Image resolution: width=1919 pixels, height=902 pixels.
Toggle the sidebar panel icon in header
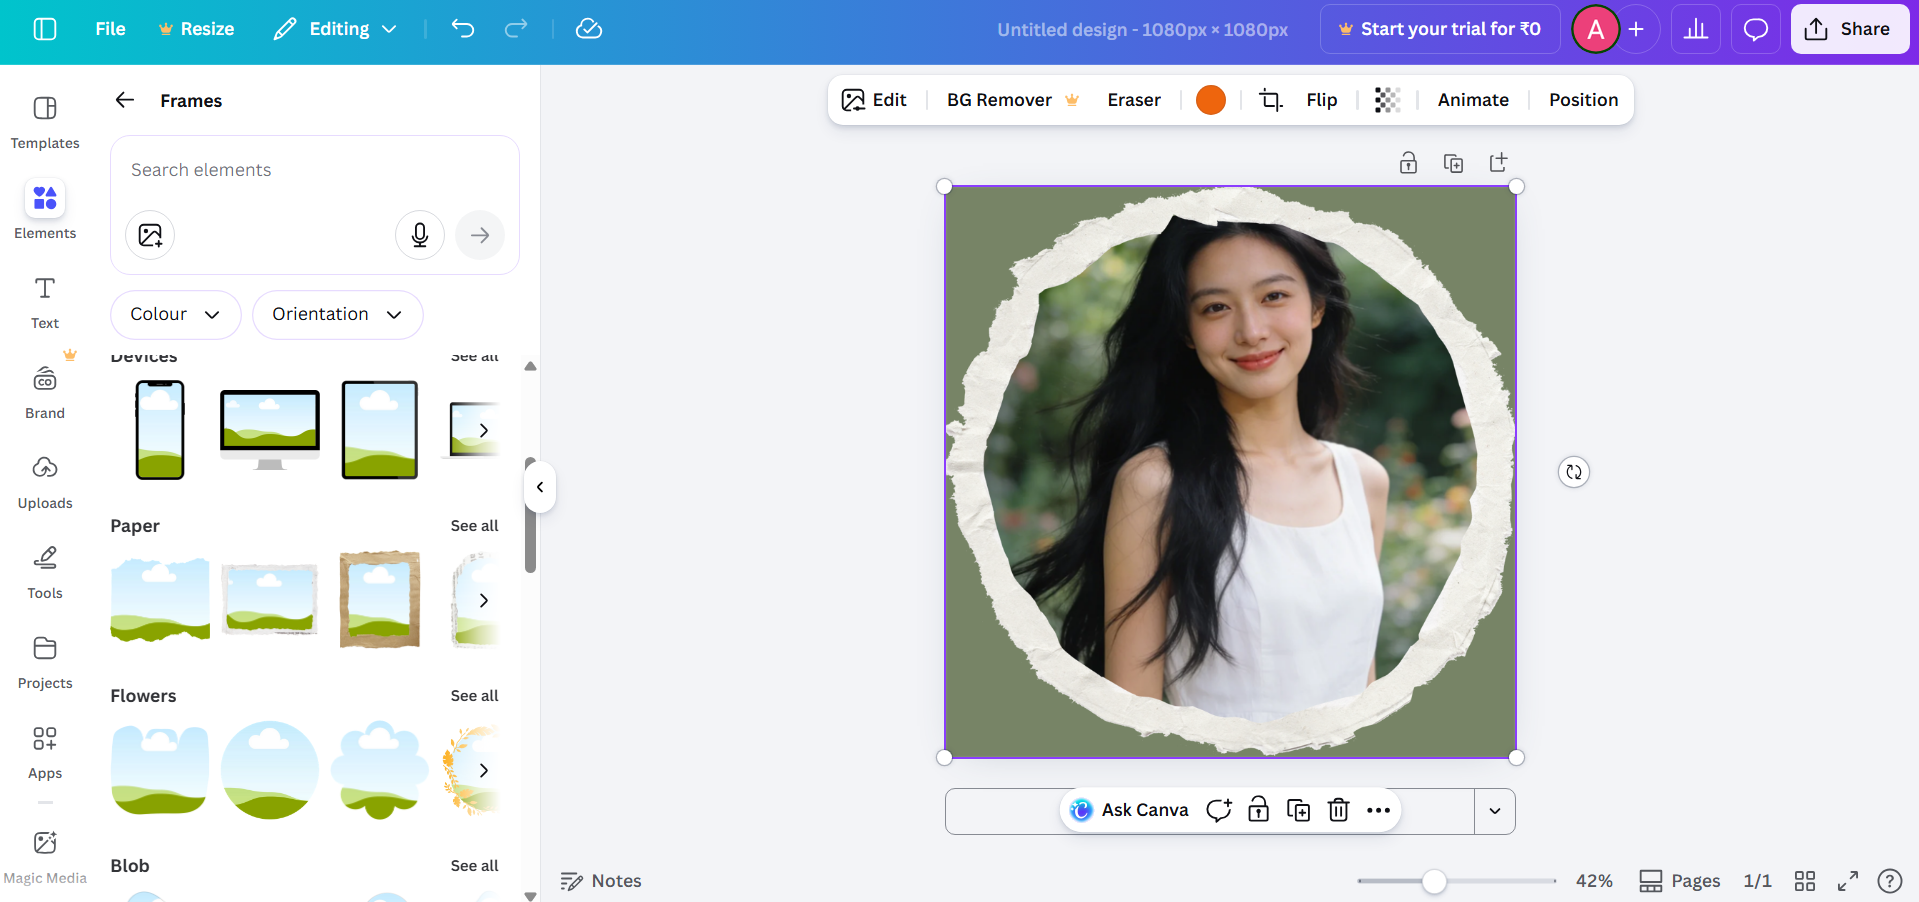45,29
